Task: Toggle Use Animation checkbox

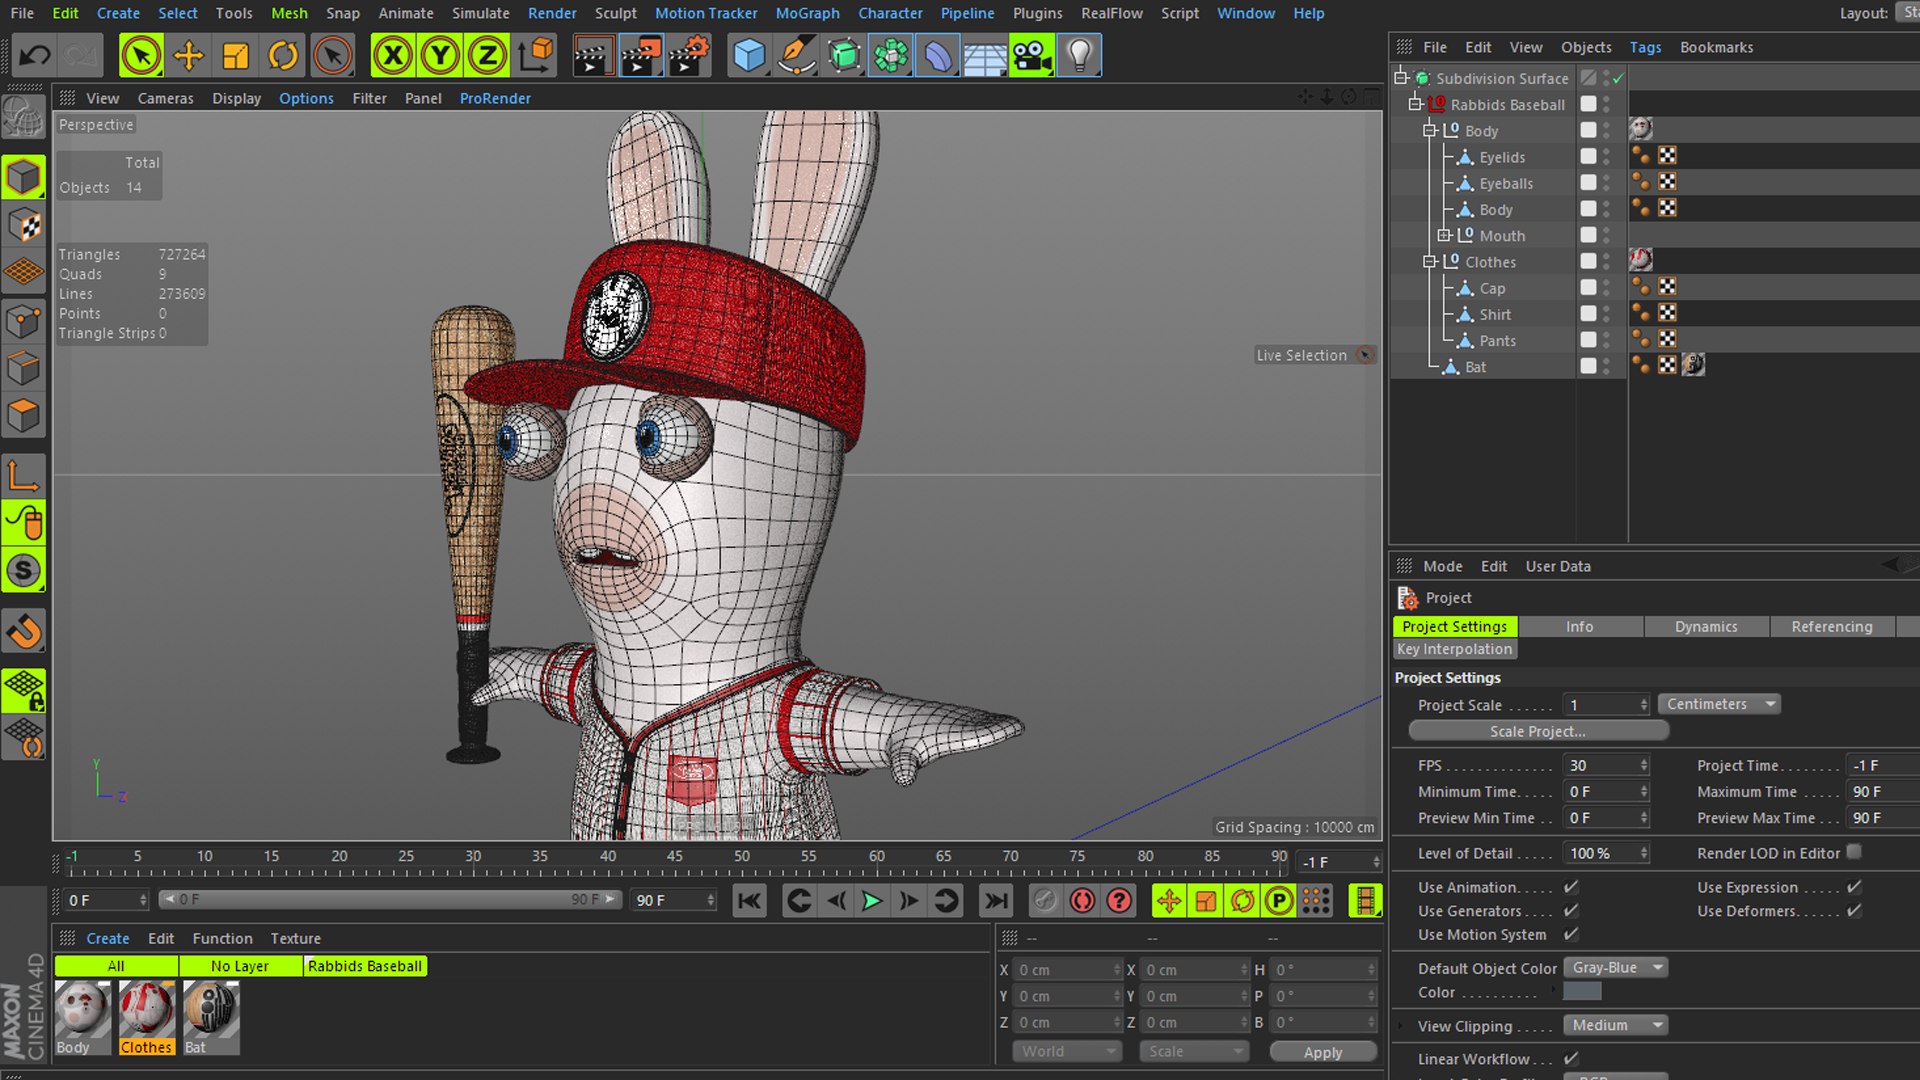Action: [x=1571, y=887]
